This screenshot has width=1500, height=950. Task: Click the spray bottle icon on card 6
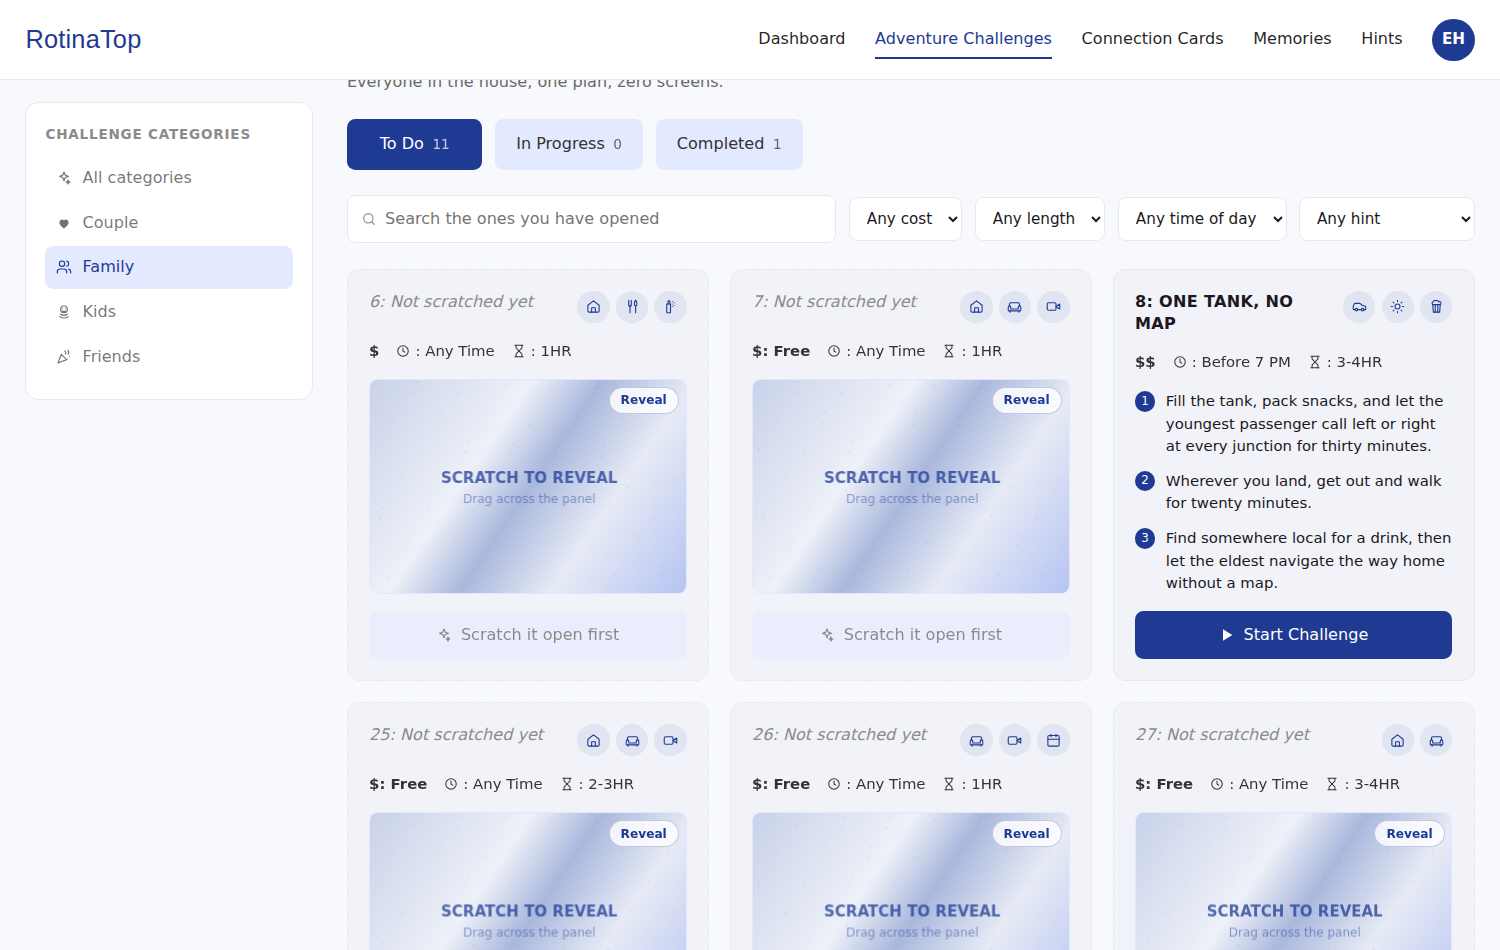tap(670, 307)
